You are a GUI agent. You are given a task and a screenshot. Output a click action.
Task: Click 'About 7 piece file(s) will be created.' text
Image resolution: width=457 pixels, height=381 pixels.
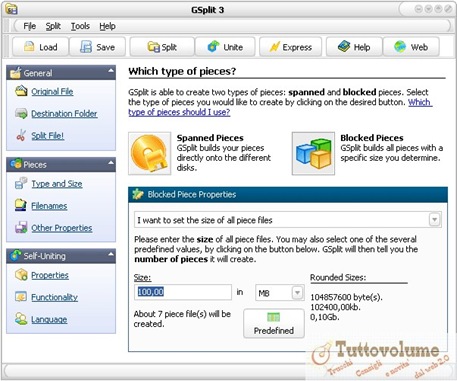click(182, 319)
